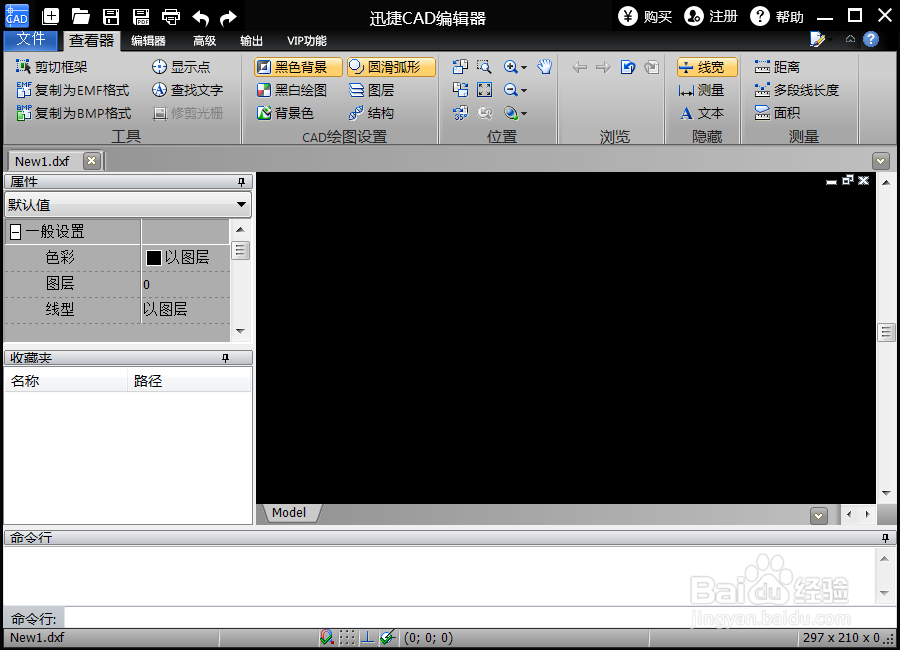Open the 帮助 (help) menu
The width and height of the screenshot is (900, 650).
777,16
